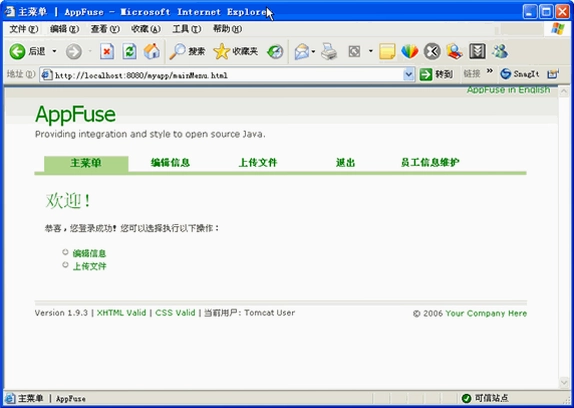Click the 编辑信息 link in the list
This screenshot has width=574, height=408.
pos(89,253)
